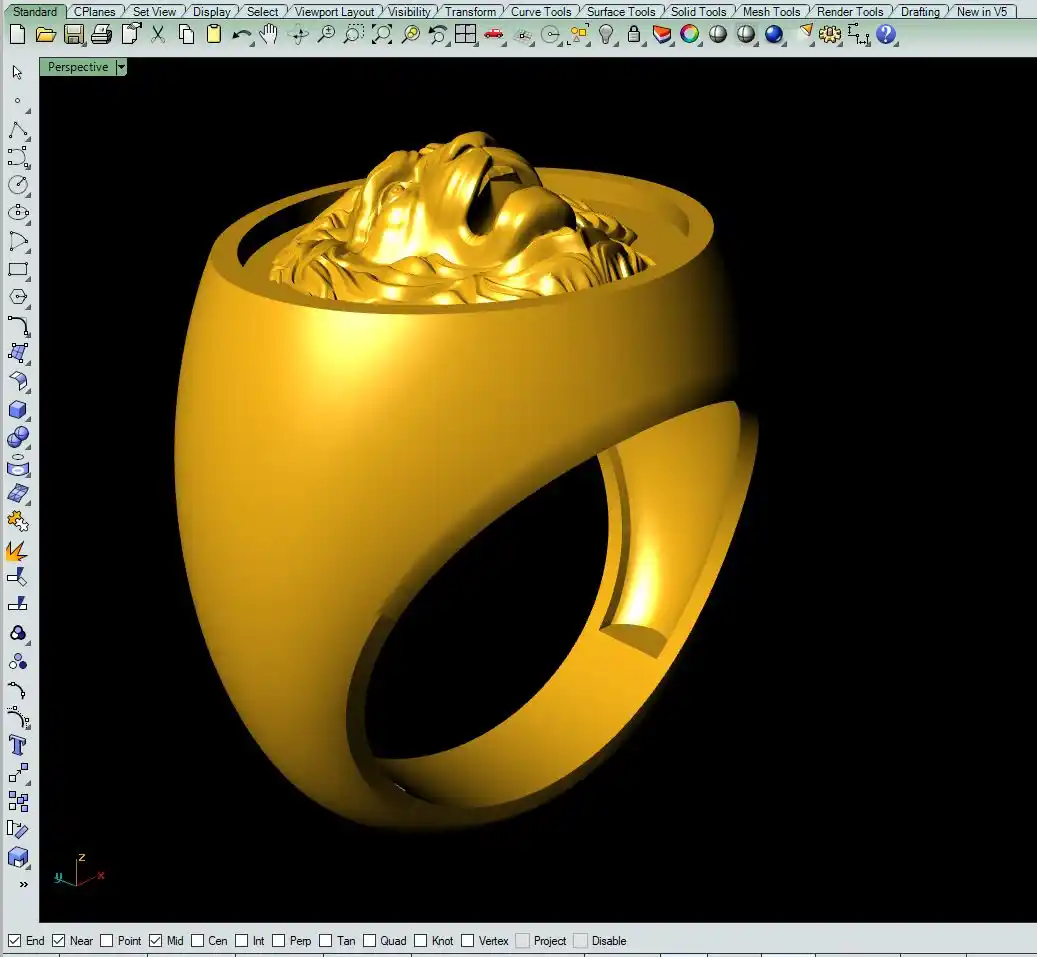Select the Pan hand tool
The image size is (1037, 957).
point(269,34)
